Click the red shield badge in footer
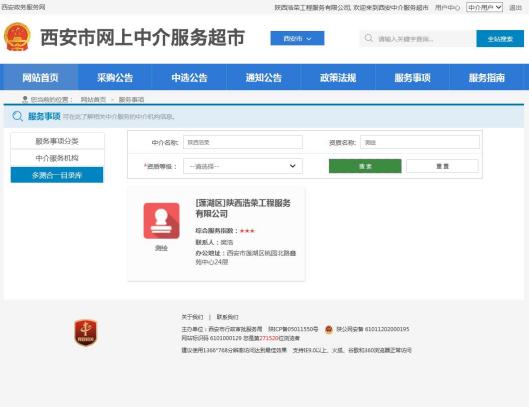The height and width of the screenshot is (407, 529). point(86,333)
